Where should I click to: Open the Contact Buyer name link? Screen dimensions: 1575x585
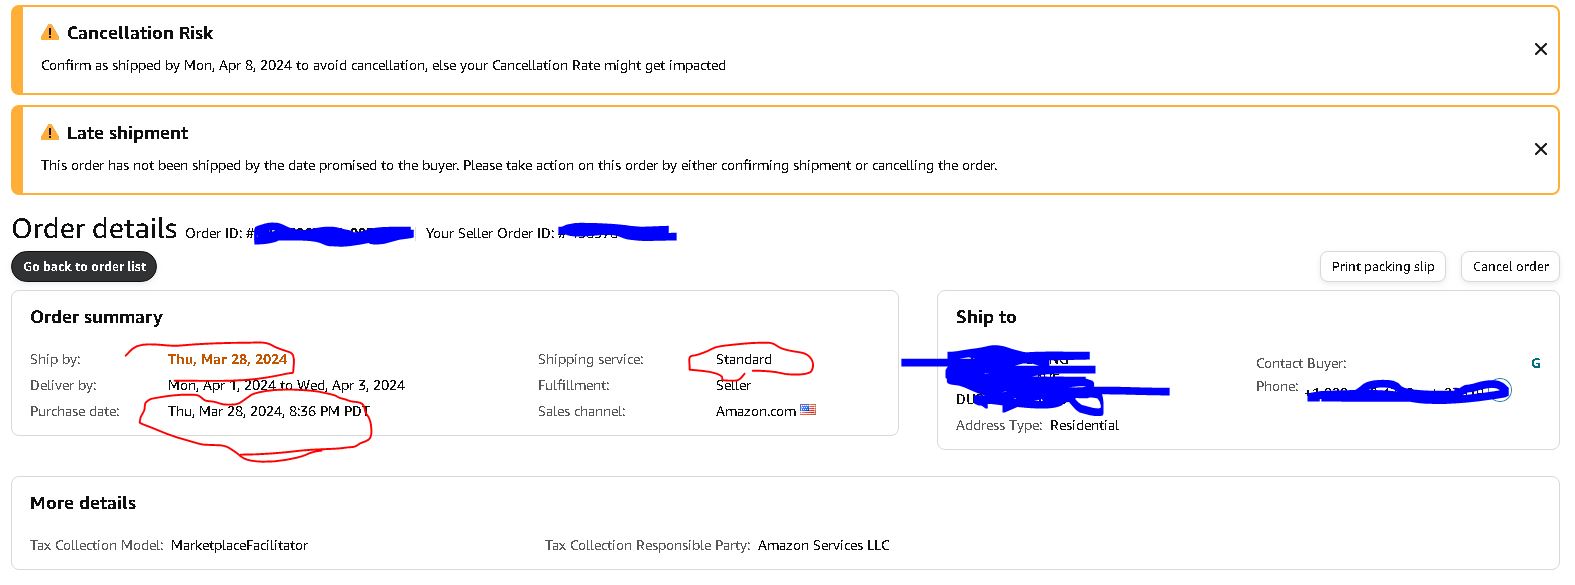pos(1536,363)
